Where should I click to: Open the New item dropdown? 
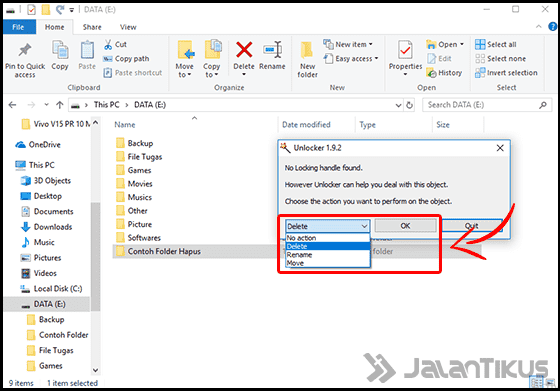pyautogui.click(x=348, y=44)
